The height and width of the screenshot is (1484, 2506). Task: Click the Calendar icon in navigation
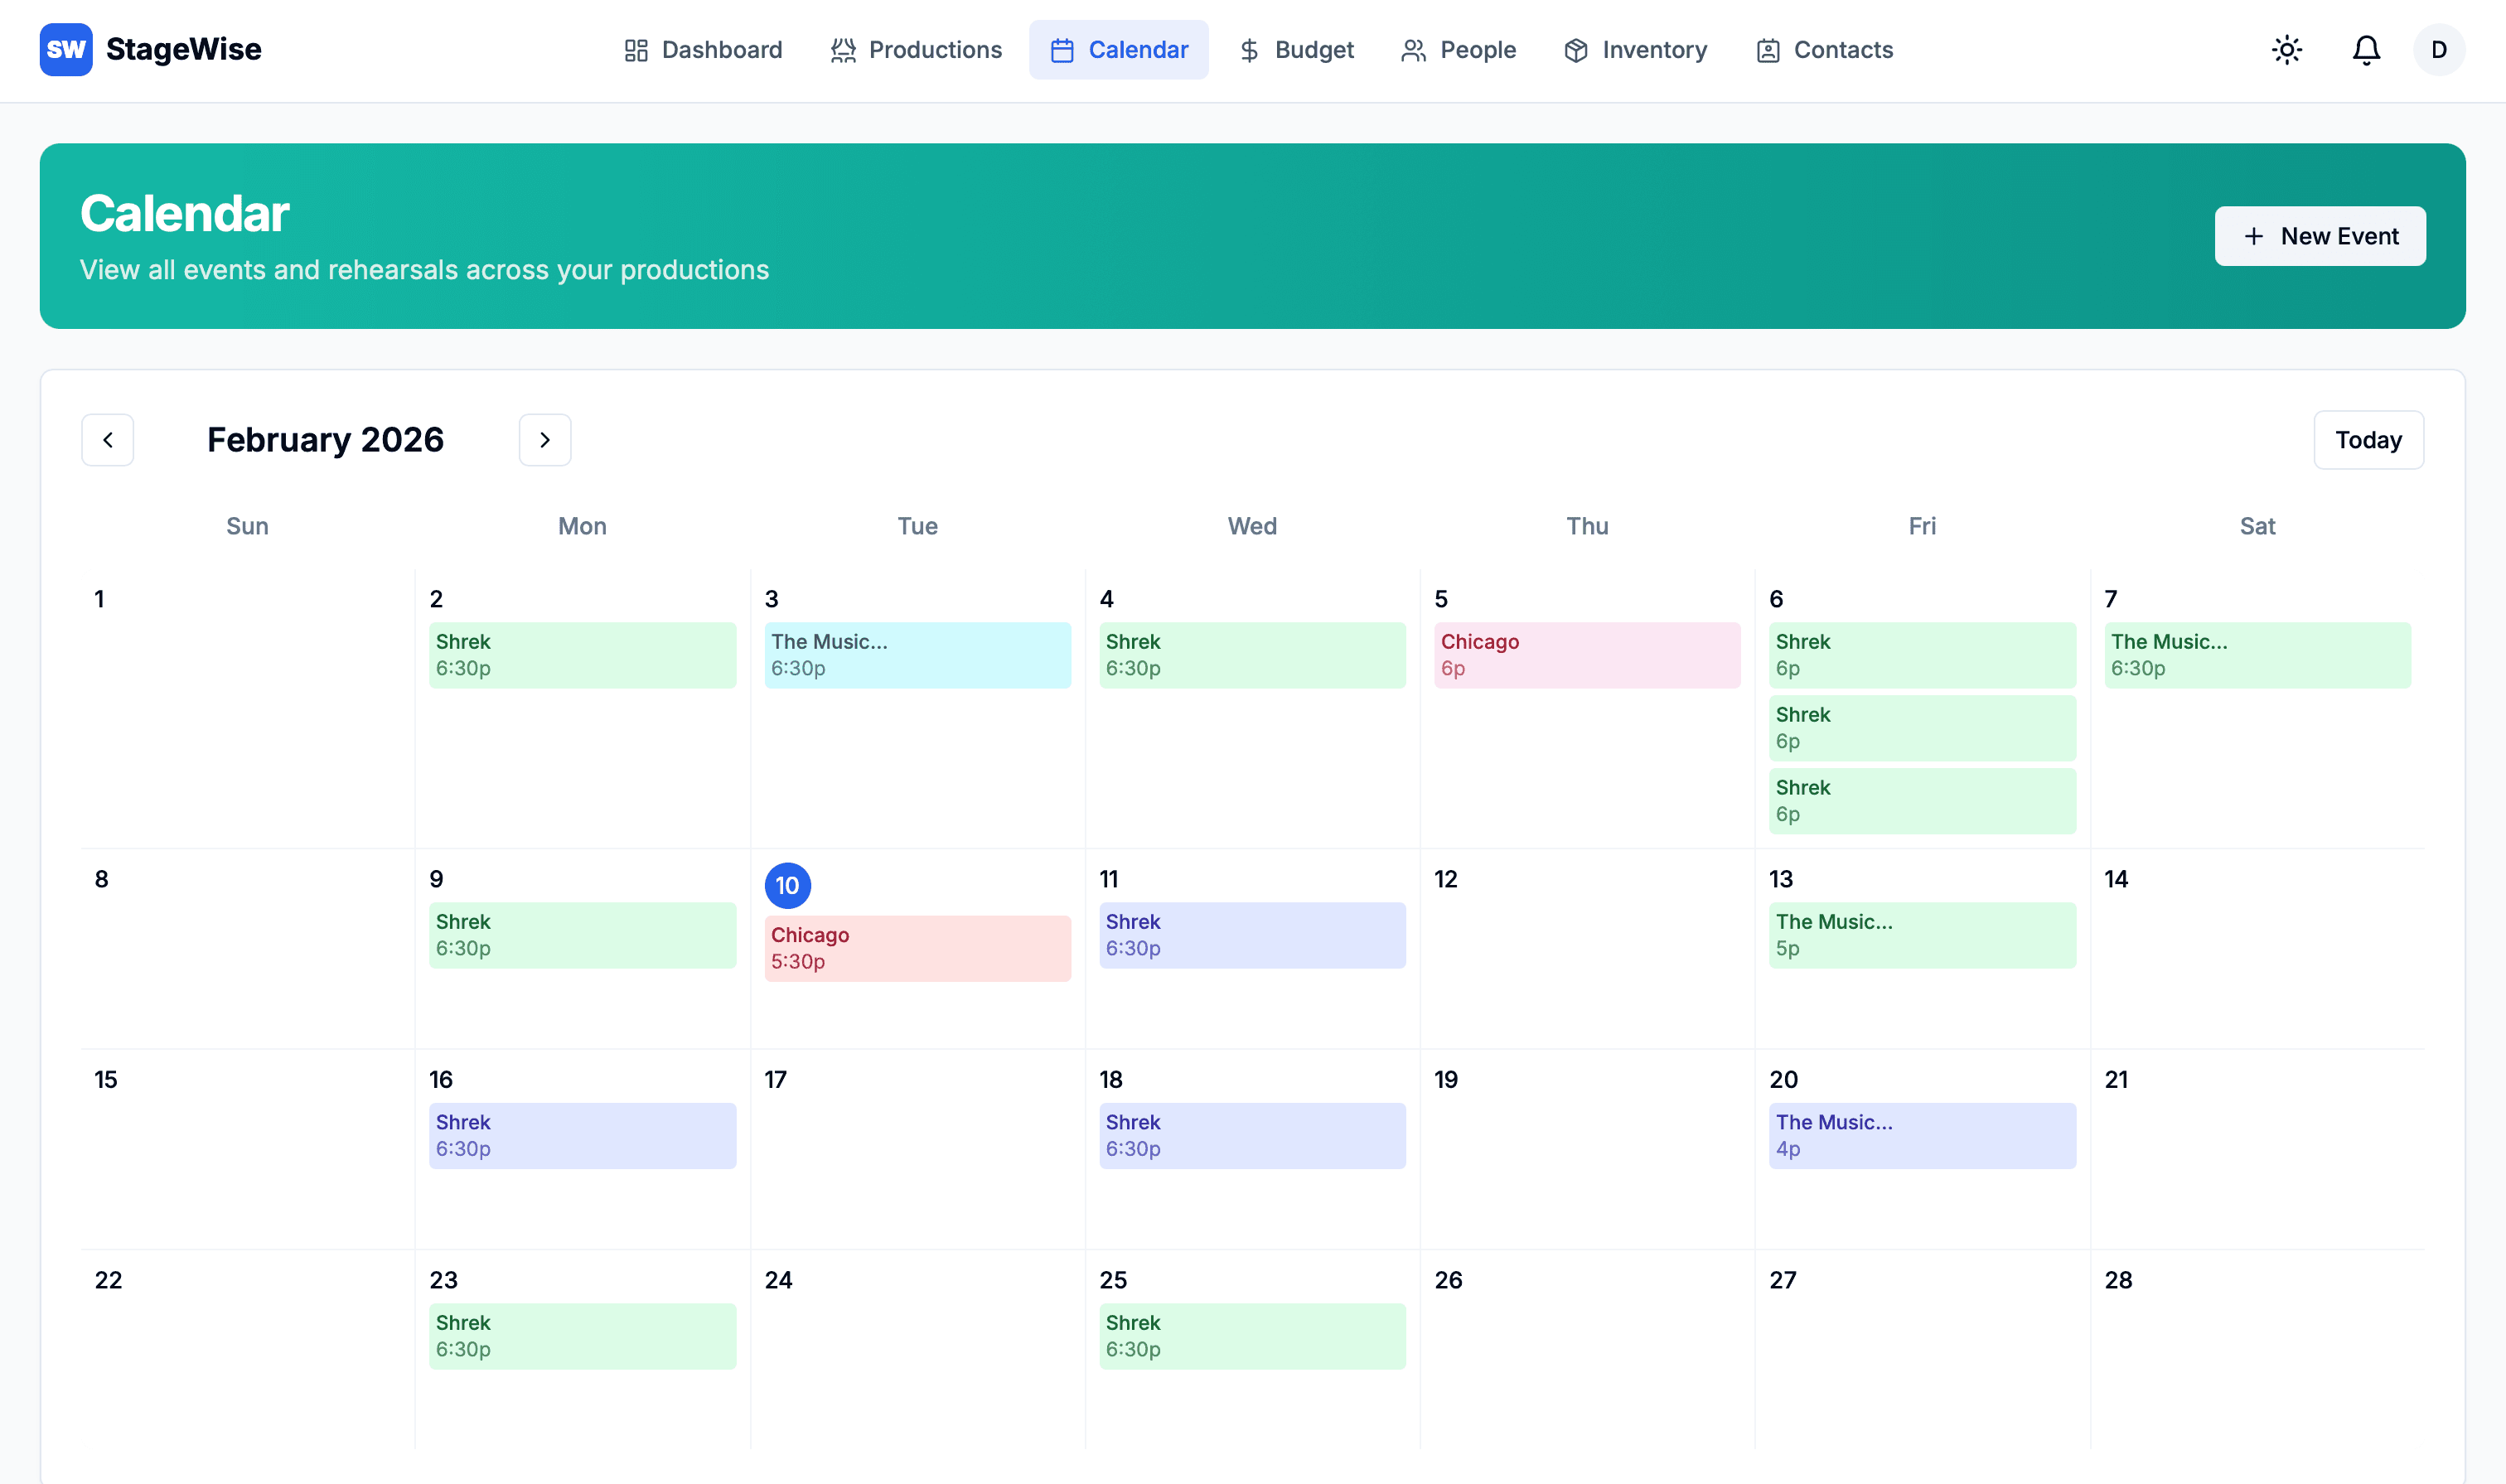click(x=1061, y=50)
